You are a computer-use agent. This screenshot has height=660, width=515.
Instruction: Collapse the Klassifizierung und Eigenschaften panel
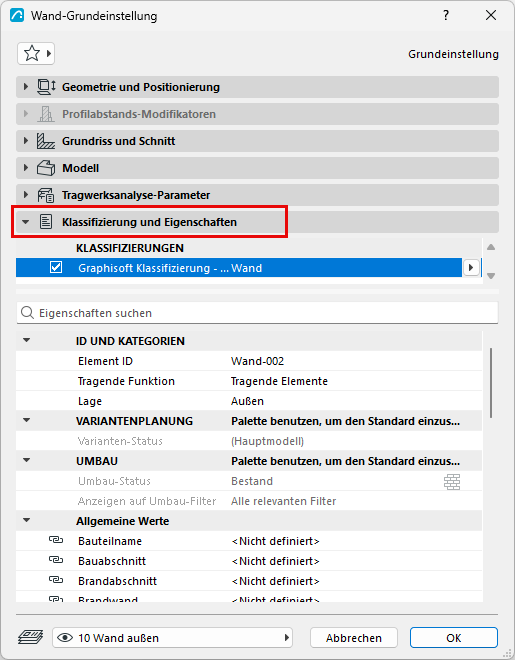coord(26,222)
